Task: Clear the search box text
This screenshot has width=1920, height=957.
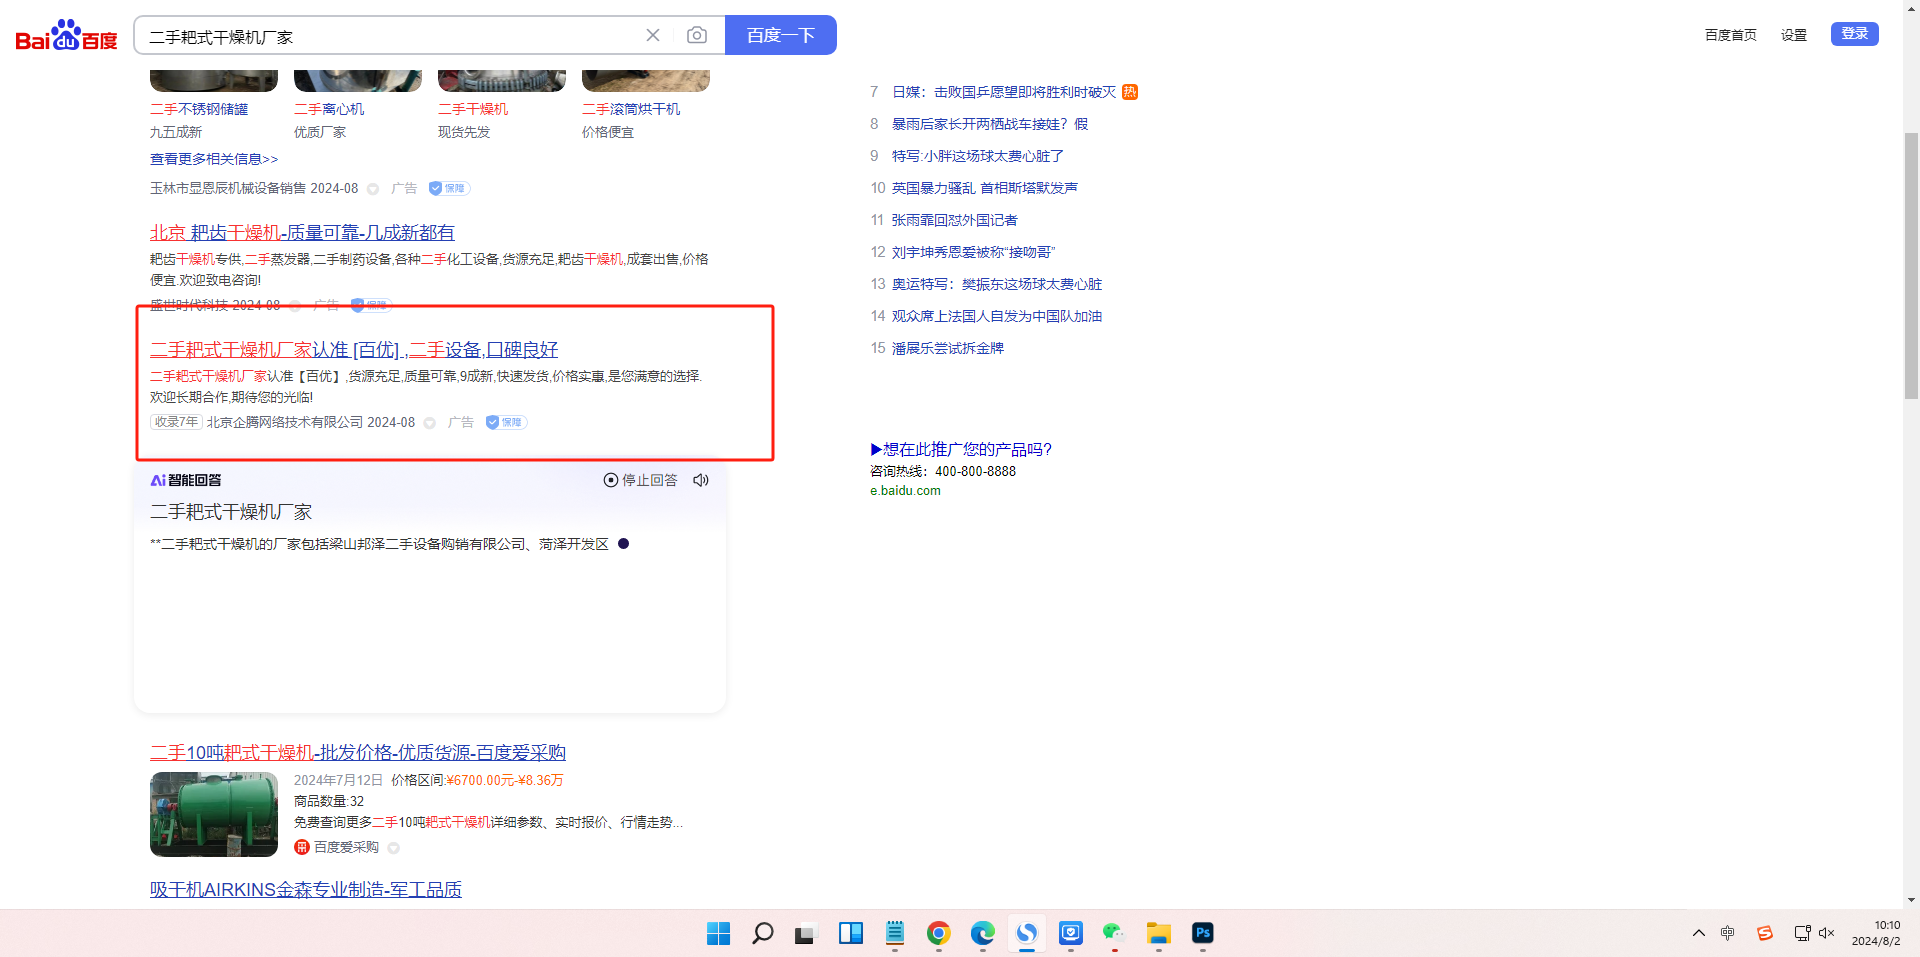Action: 653,35
